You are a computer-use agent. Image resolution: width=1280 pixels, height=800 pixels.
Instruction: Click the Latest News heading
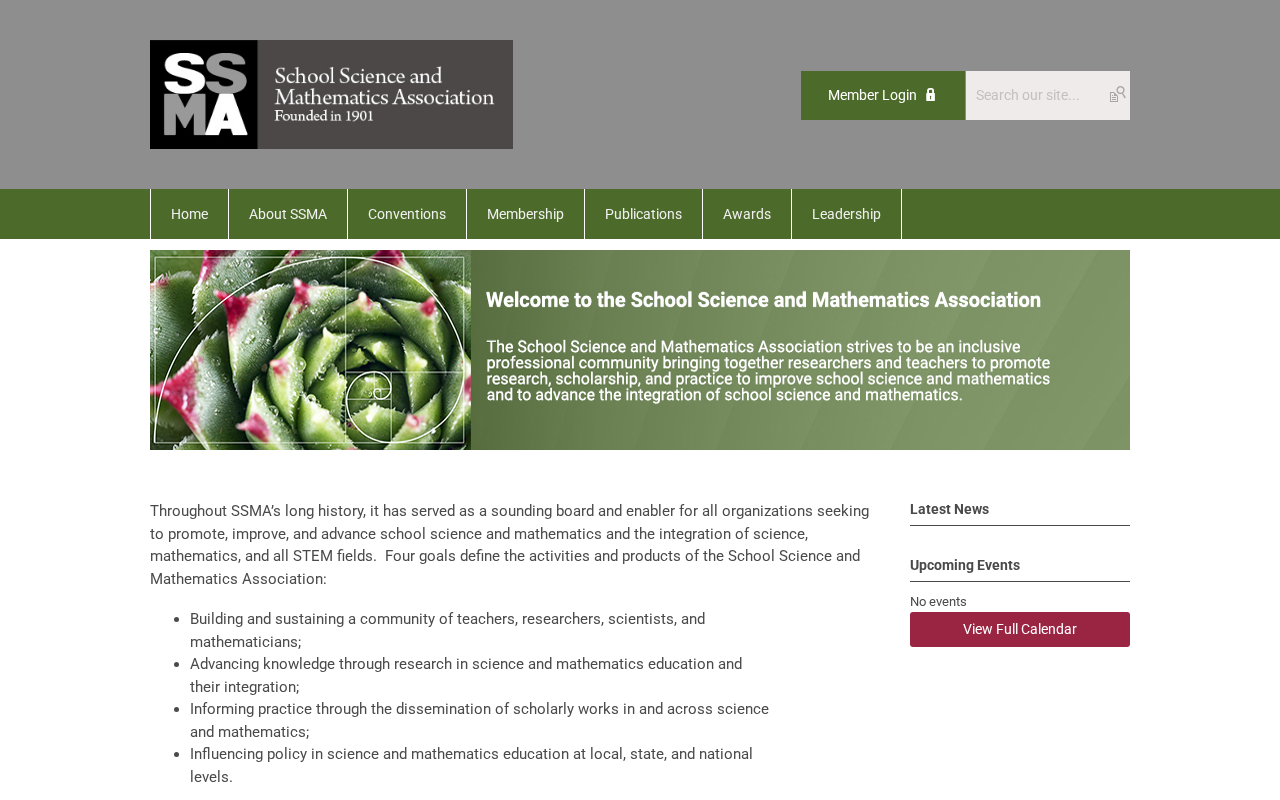pyautogui.click(x=949, y=509)
